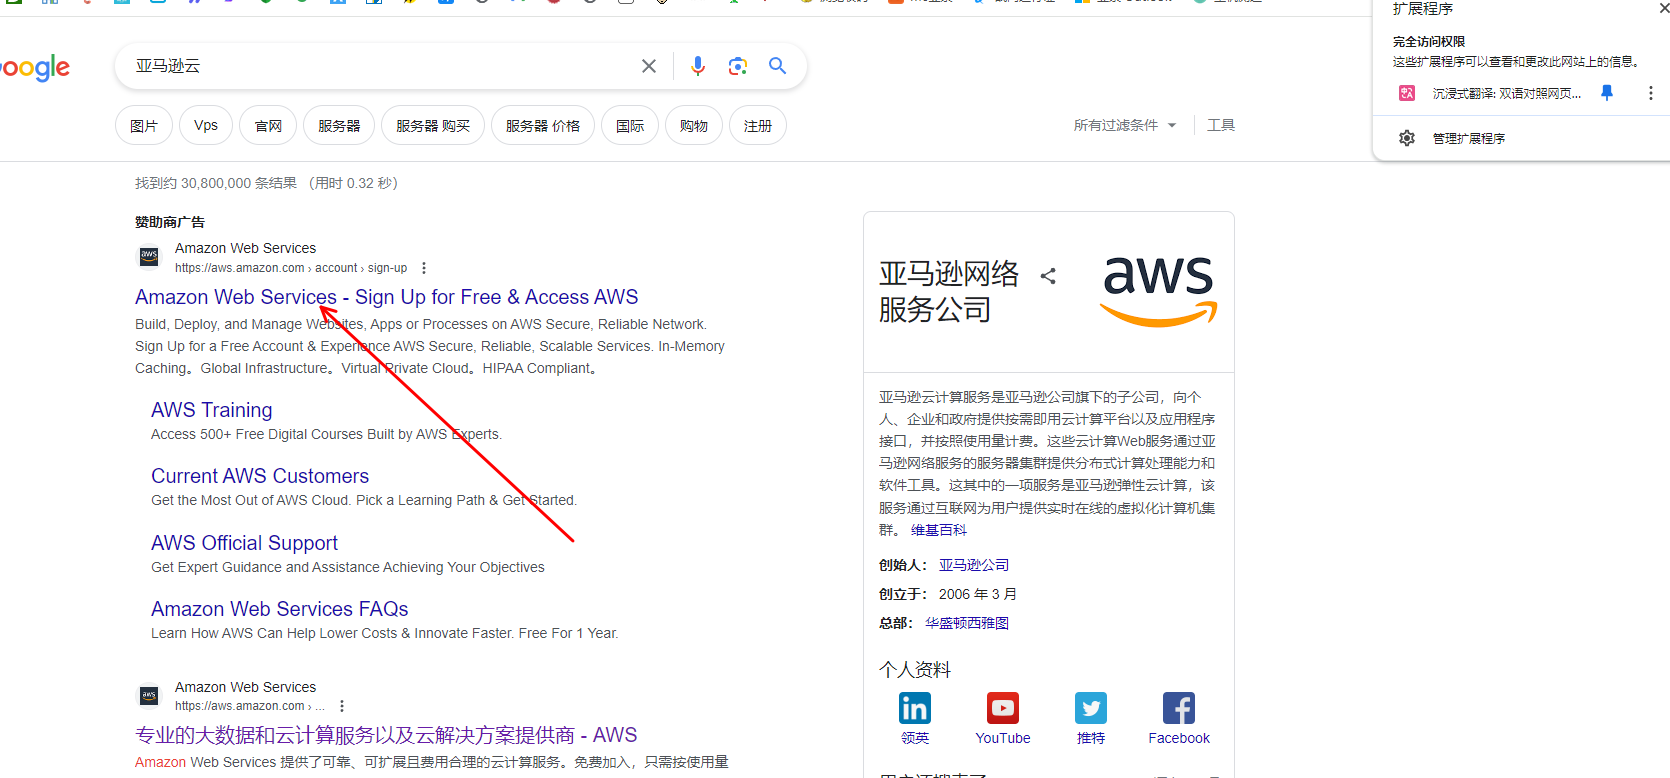
Task: Click the 创立于 2006 年 3 月 text
Action: coord(948,594)
